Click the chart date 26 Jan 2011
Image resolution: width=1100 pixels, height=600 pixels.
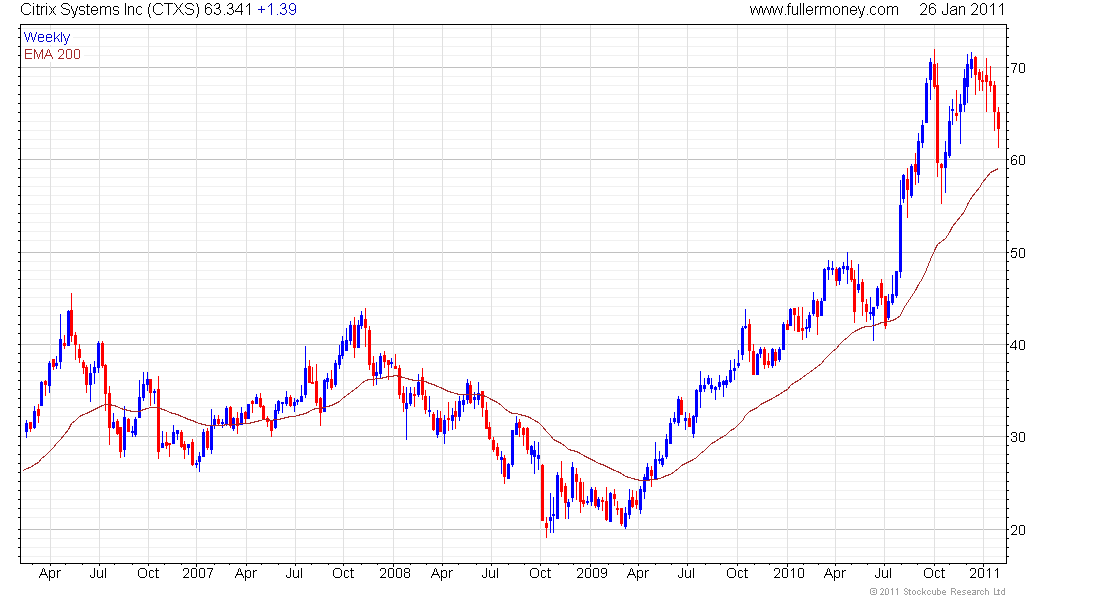tap(962, 10)
